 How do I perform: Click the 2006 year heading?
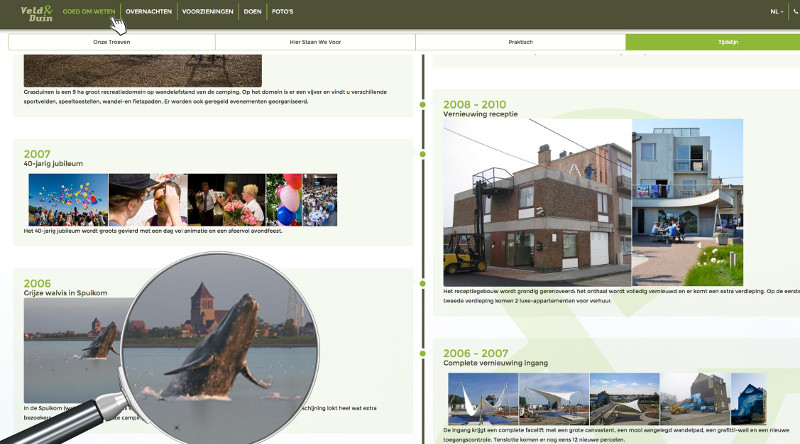(37, 283)
